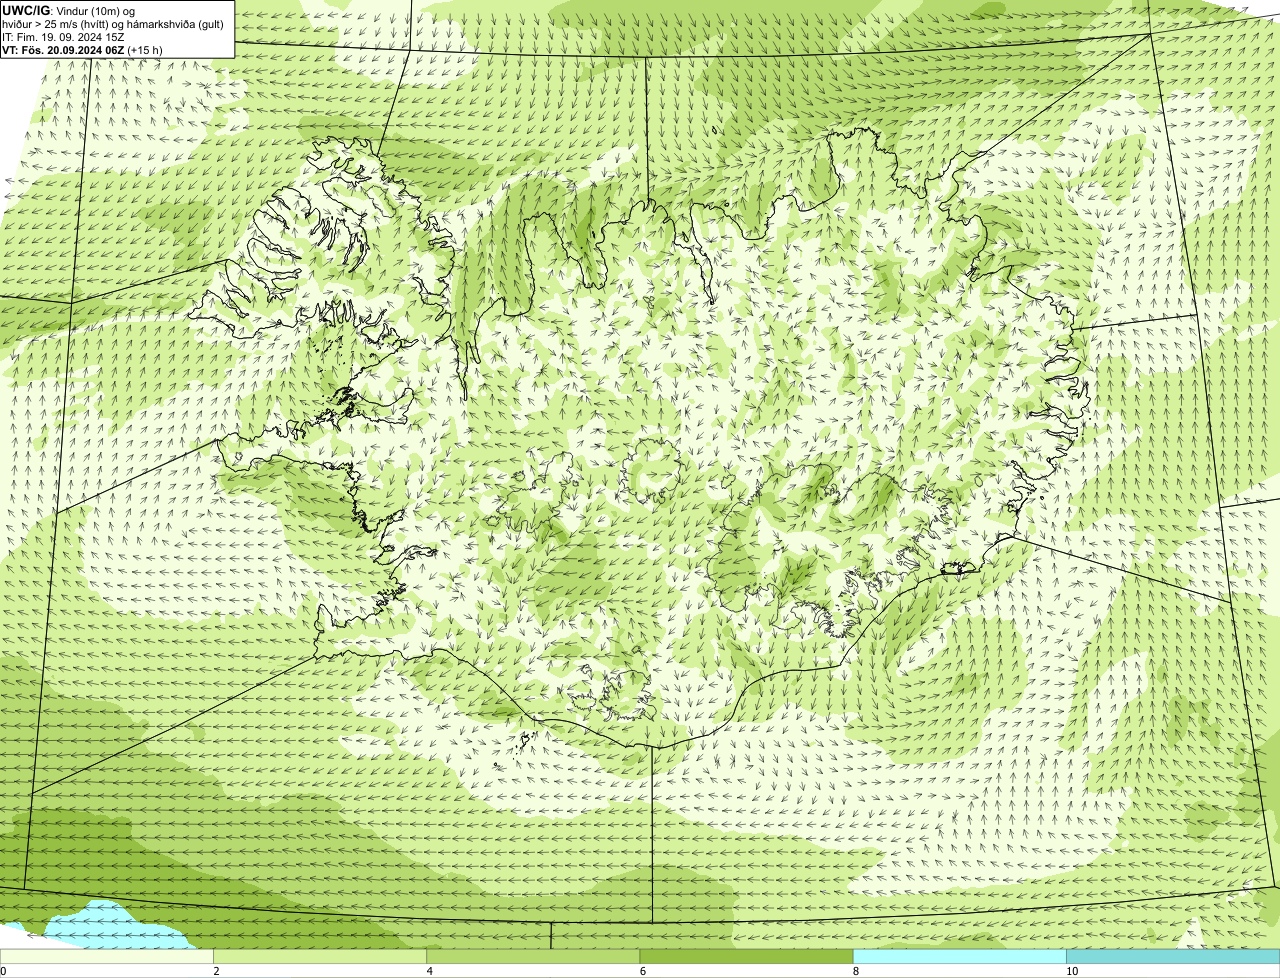
Task: Click the 0–2 m/s palest legend color segment
Action: coord(106,956)
